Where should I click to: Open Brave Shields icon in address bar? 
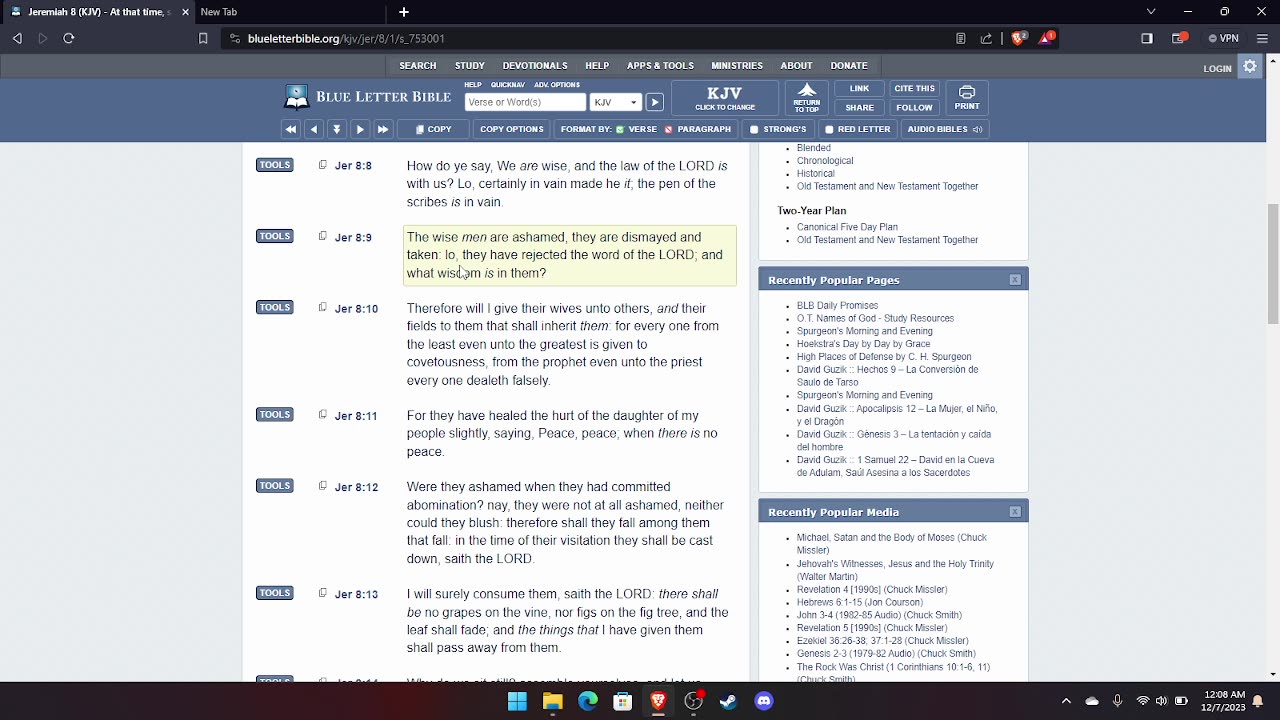tap(1019, 38)
